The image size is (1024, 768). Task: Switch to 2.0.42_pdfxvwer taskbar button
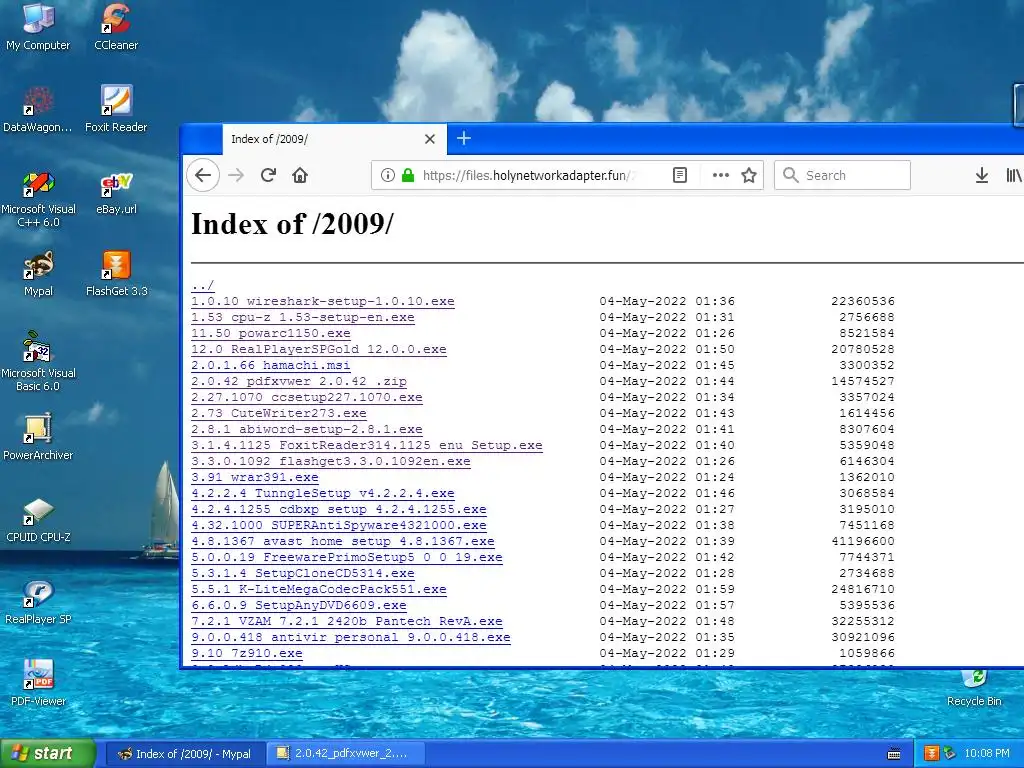346,754
